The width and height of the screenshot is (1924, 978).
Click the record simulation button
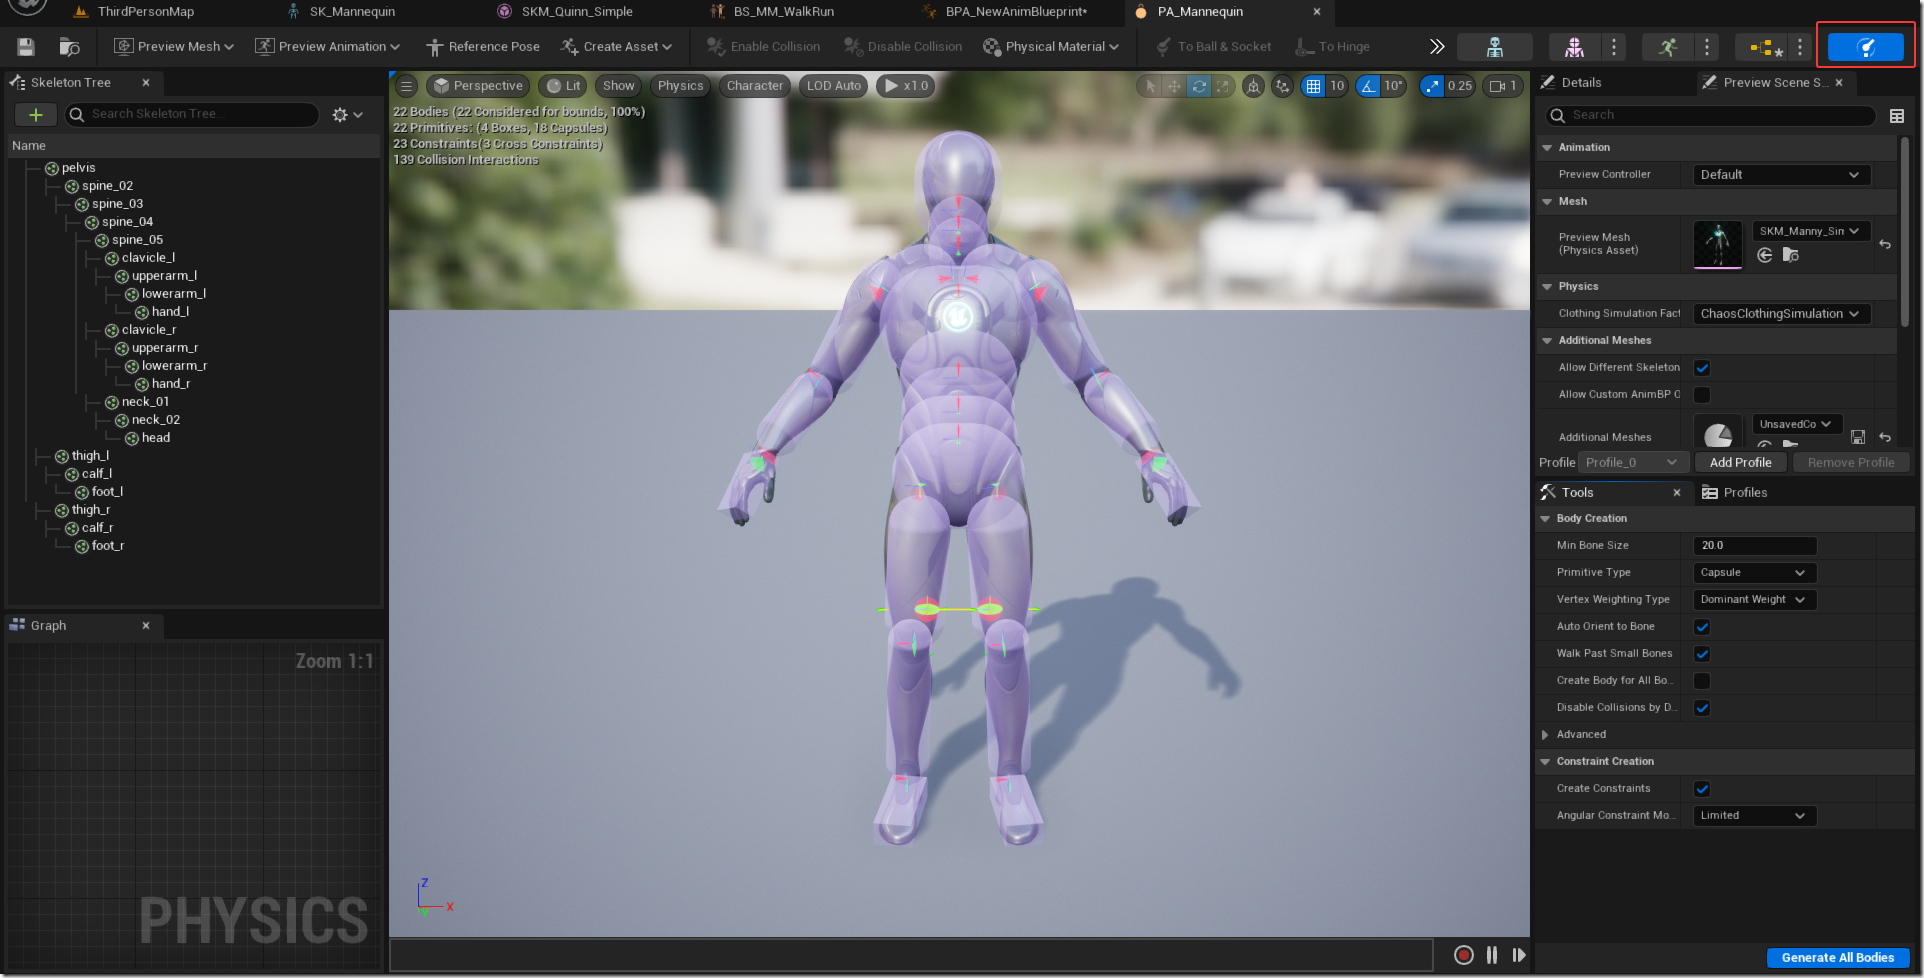pyautogui.click(x=1463, y=955)
